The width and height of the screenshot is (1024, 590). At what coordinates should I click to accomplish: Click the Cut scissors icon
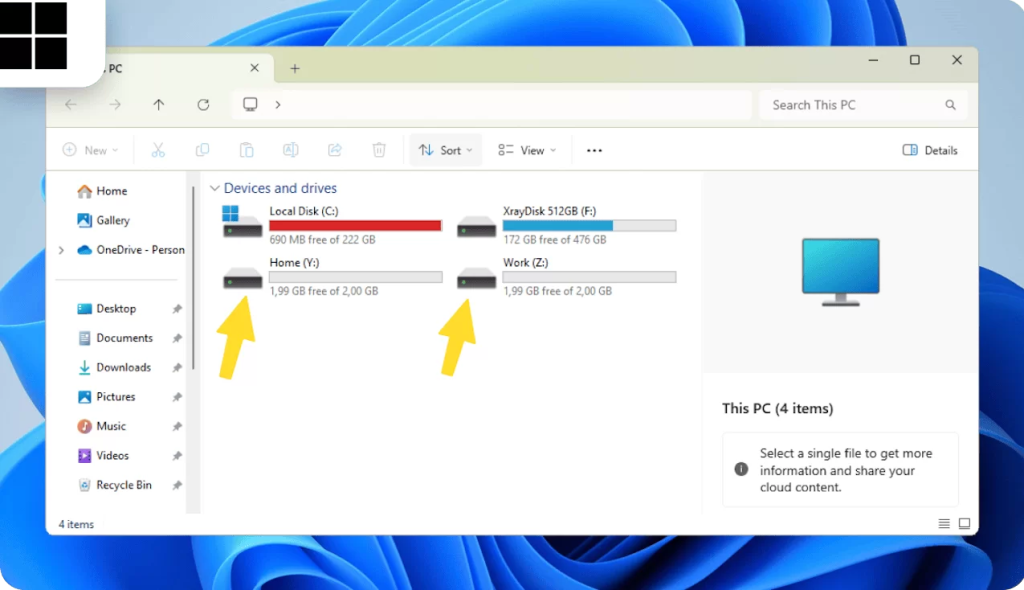158,150
